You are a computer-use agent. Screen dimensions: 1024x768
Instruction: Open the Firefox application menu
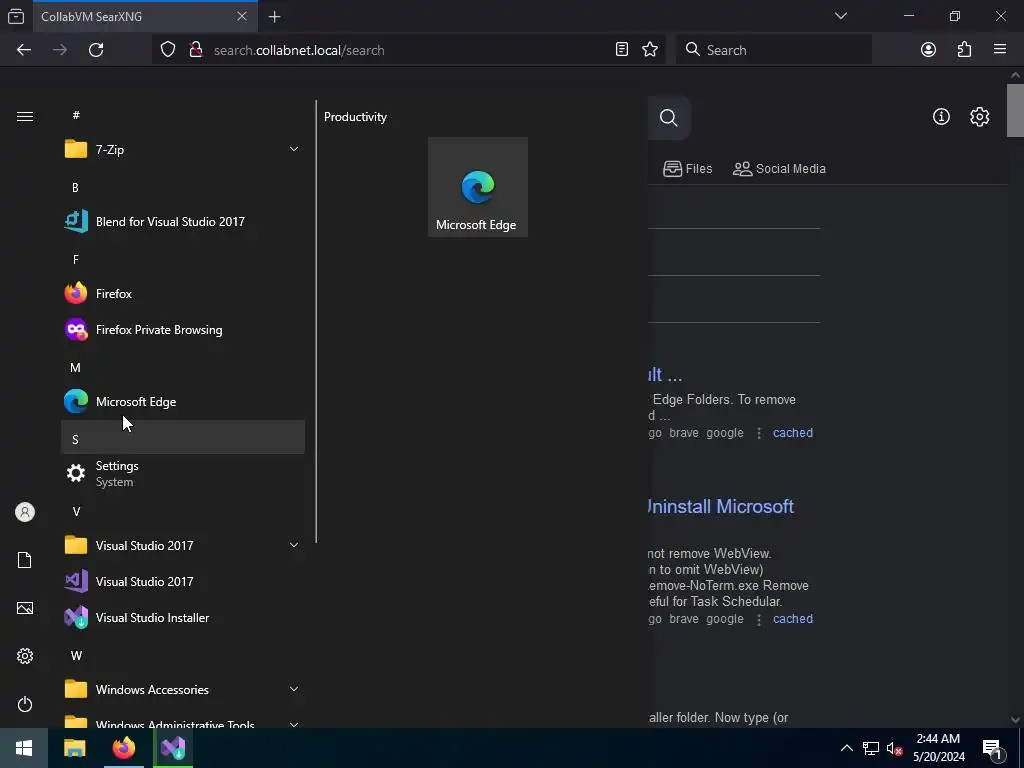(x=1000, y=49)
